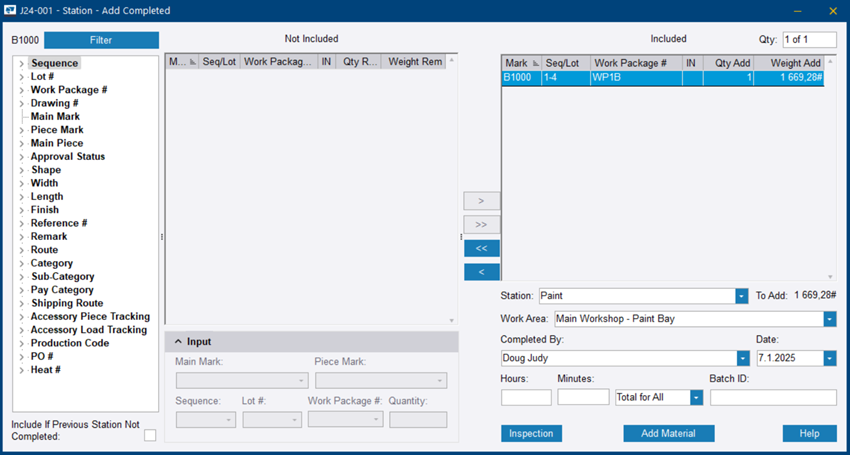The width and height of the screenshot is (850, 455).
Task: Expand the Work Package # filter node
Action: point(20,90)
